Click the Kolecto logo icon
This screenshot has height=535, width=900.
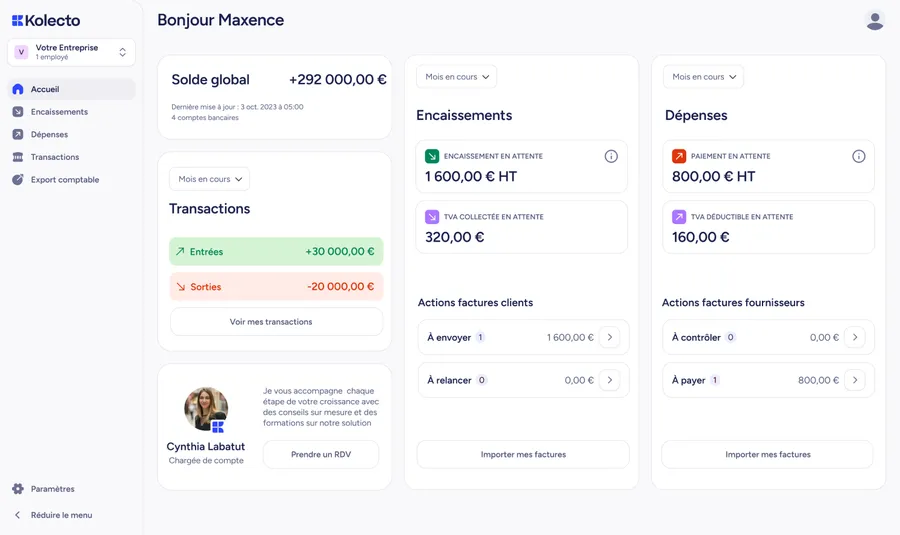[18, 21]
